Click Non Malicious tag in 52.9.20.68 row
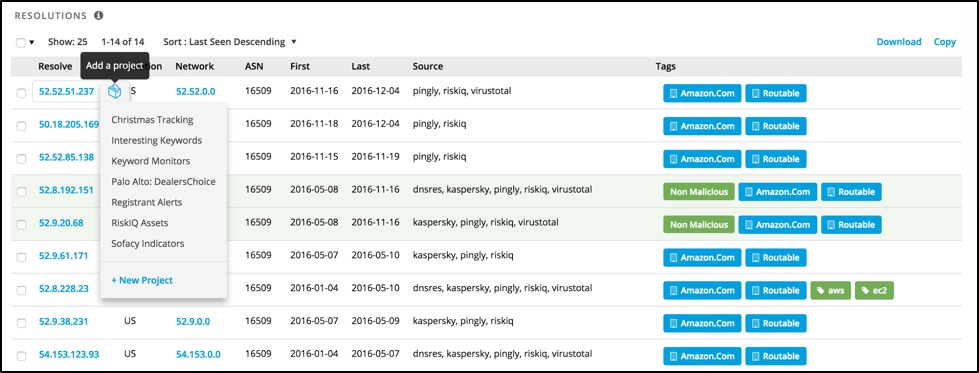 click(699, 225)
